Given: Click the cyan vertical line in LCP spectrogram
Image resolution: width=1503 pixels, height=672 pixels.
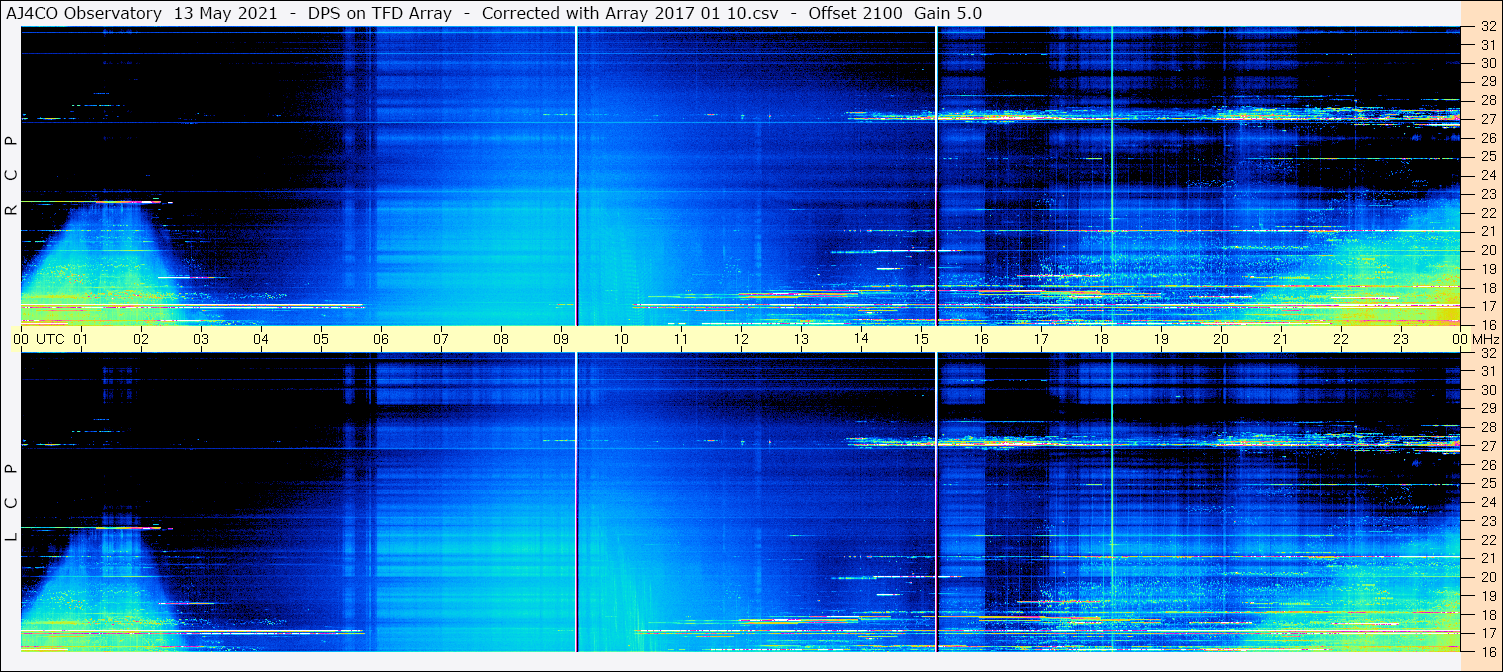Looking at the screenshot, I should point(1111,502).
